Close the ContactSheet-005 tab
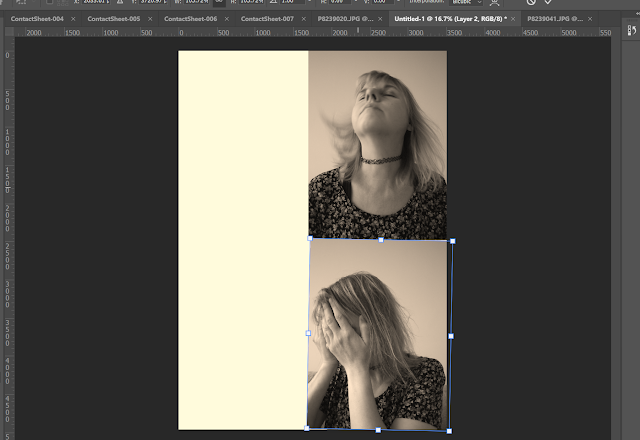Viewport: 640px width, 440px height. coord(150,19)
